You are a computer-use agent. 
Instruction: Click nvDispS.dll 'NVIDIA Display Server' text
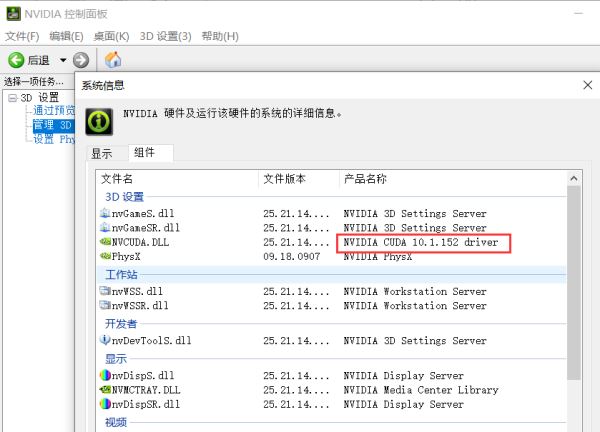(x=403, y=375)
